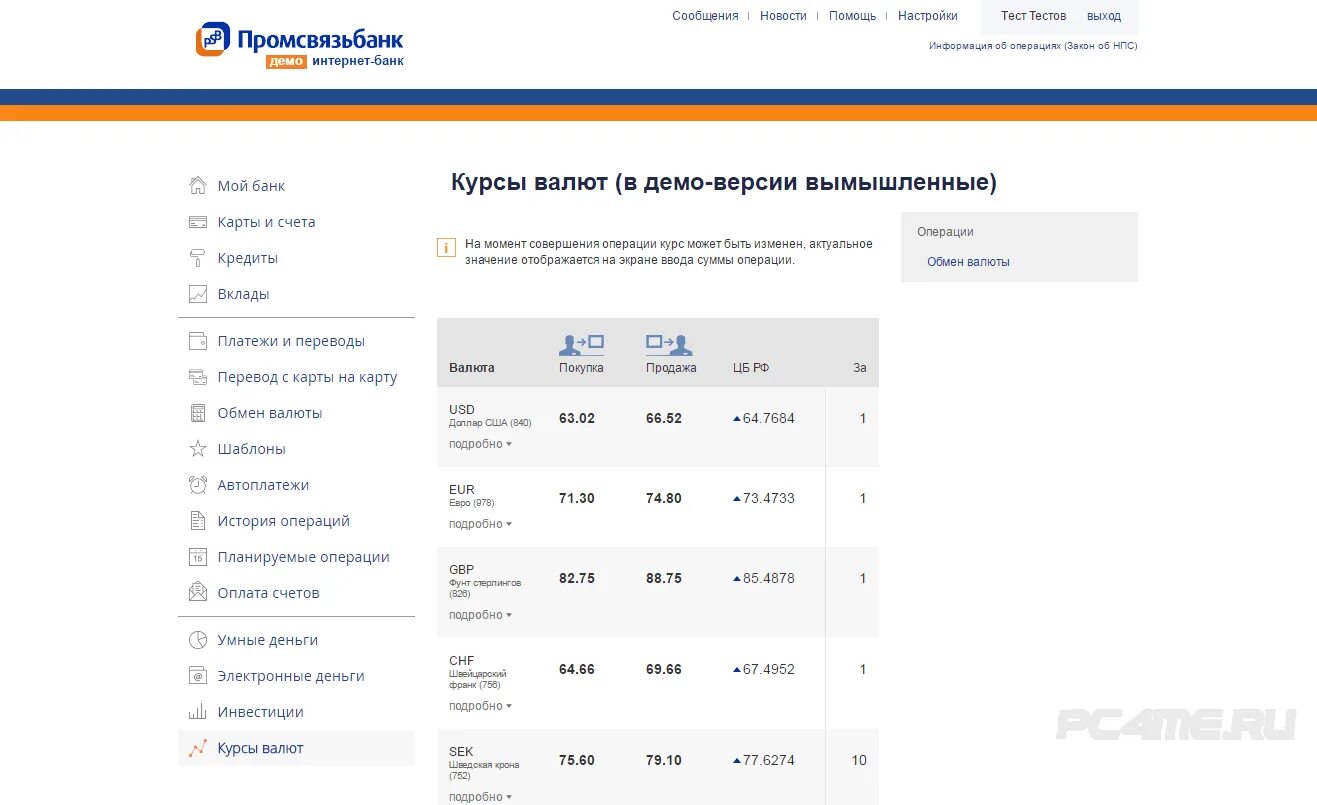Image resolution: width=1317 pixels, height=805 pixels.
Task: Click central bank rate 67.4952
Action: coord(769,670)
